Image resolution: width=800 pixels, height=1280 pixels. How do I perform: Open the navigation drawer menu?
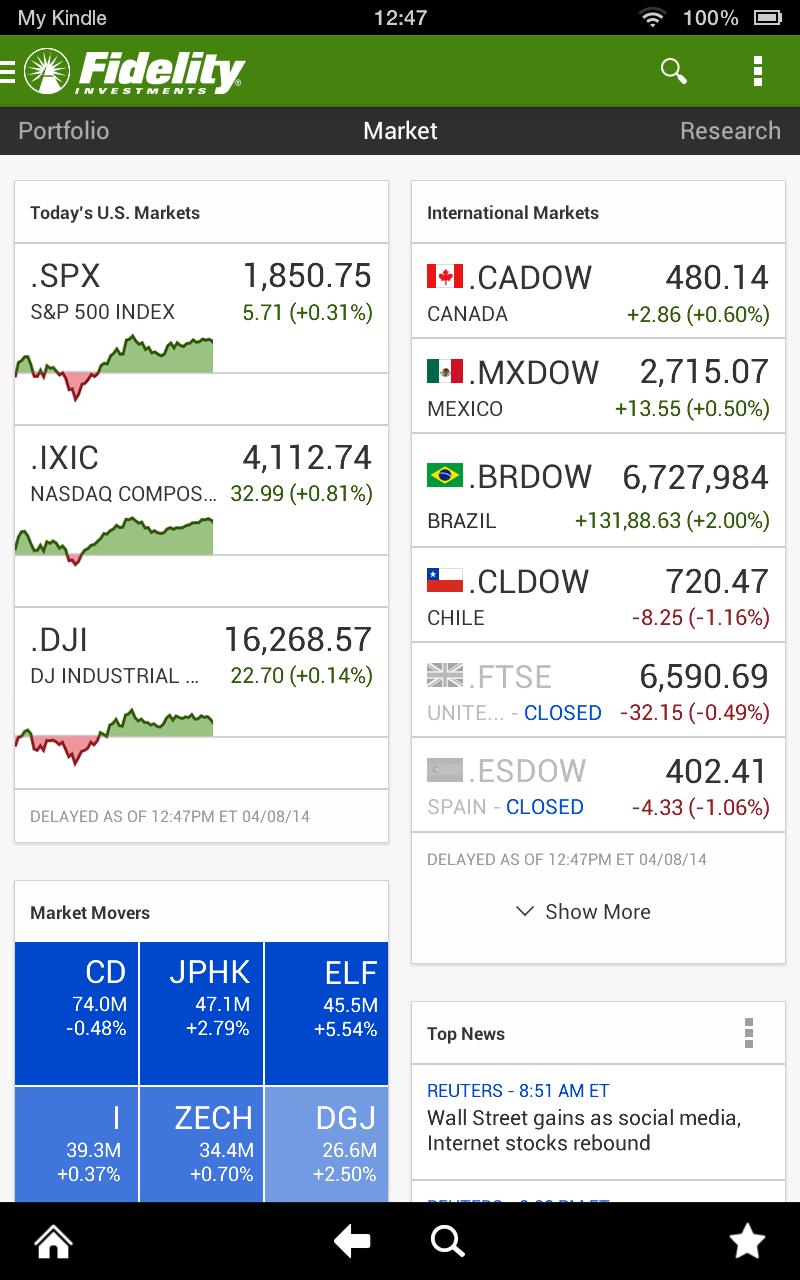click(x=8, y=71)
